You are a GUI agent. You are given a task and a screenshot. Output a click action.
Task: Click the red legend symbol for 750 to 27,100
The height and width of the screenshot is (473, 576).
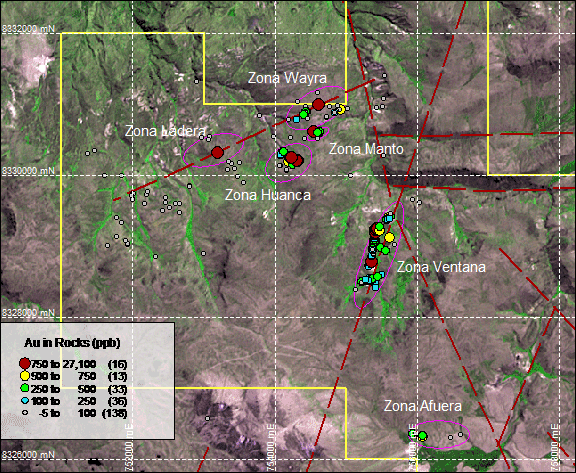point(25,364)
